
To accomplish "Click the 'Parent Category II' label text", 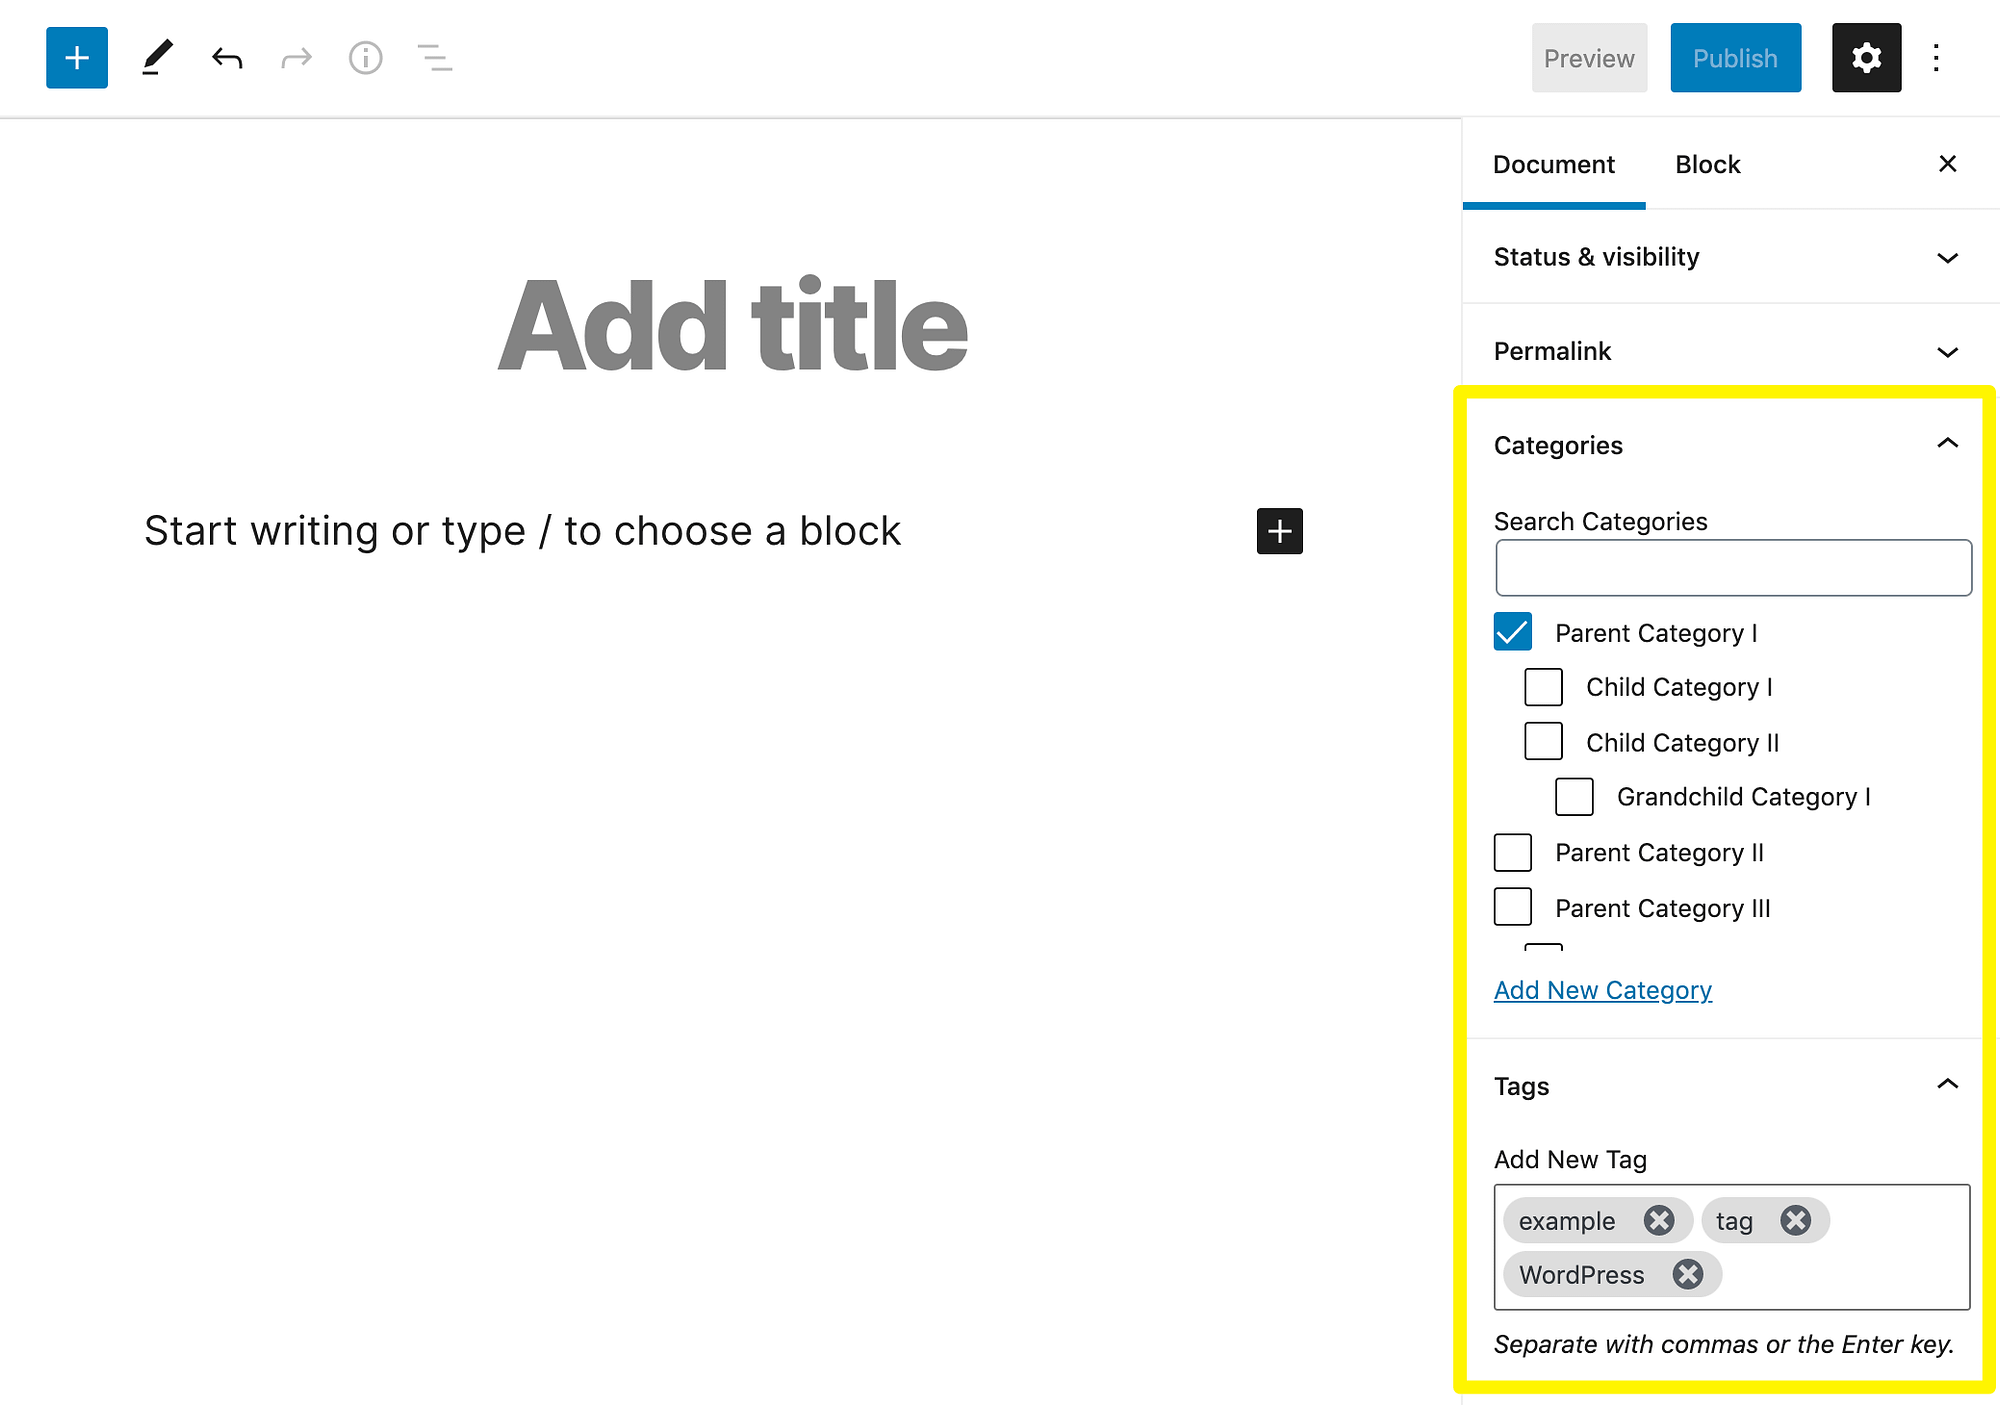I will tap(1659, 853).
